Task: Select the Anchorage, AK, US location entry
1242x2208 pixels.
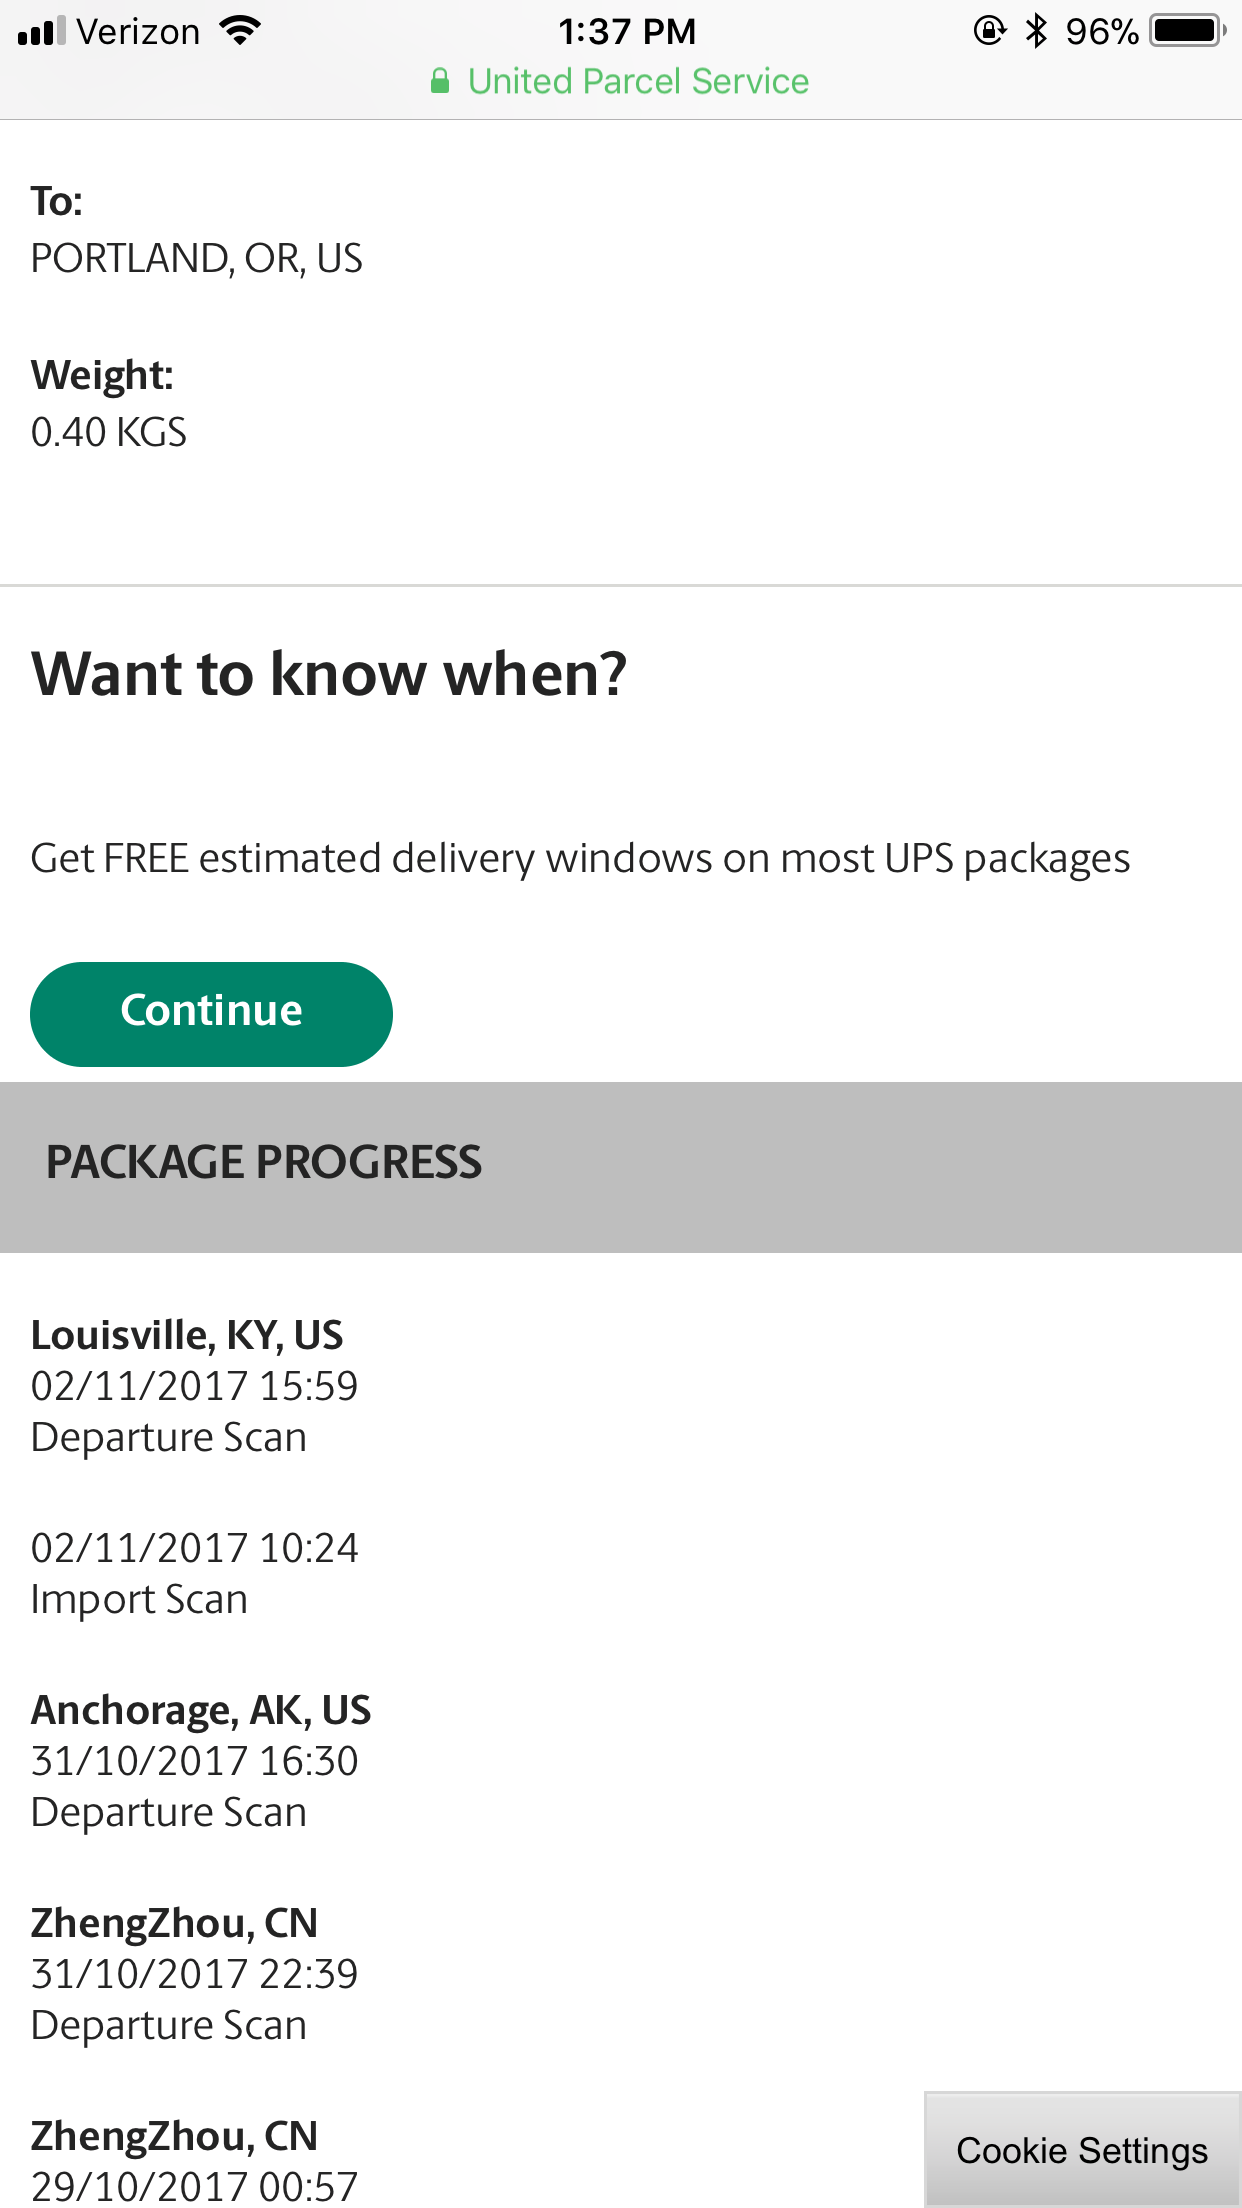Action: 201,1710
